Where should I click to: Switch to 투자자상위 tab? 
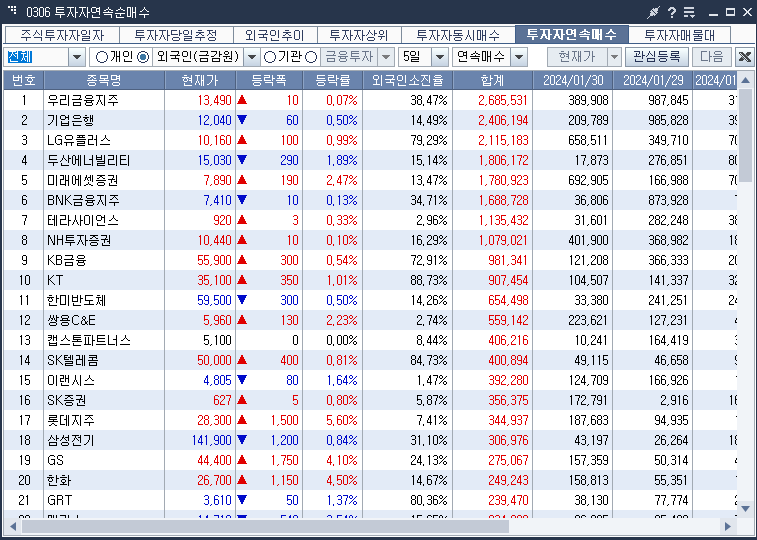[359, 35]
